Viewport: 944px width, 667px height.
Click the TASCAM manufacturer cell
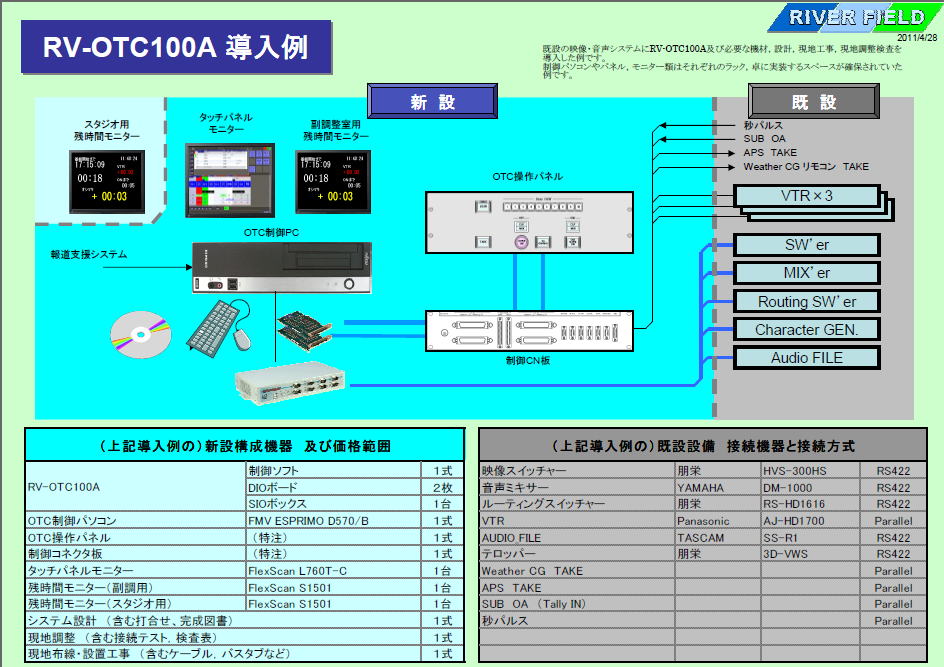tap(718, 538)
